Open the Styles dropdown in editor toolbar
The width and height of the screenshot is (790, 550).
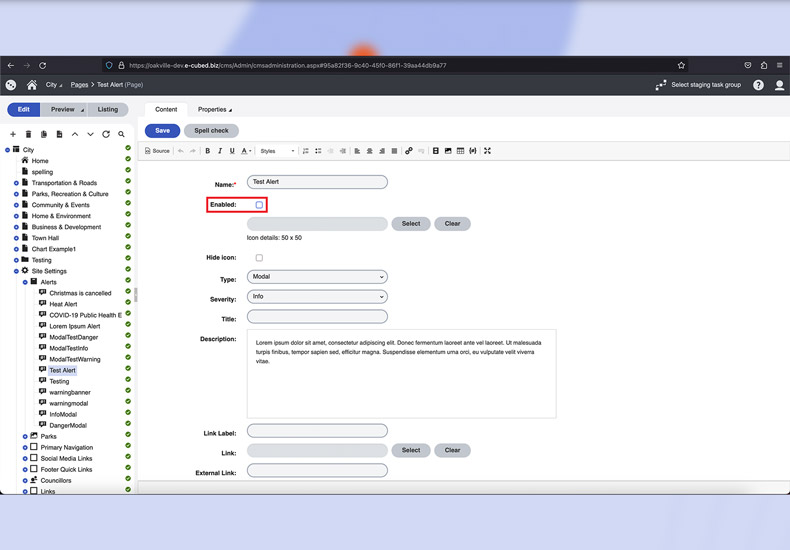click(x=277, y=151)
